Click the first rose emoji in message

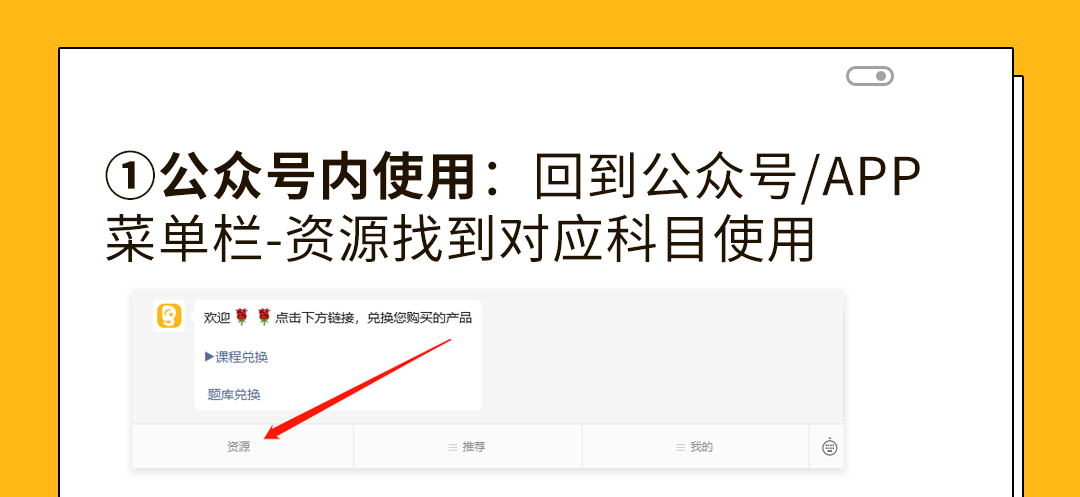[241, 317]
